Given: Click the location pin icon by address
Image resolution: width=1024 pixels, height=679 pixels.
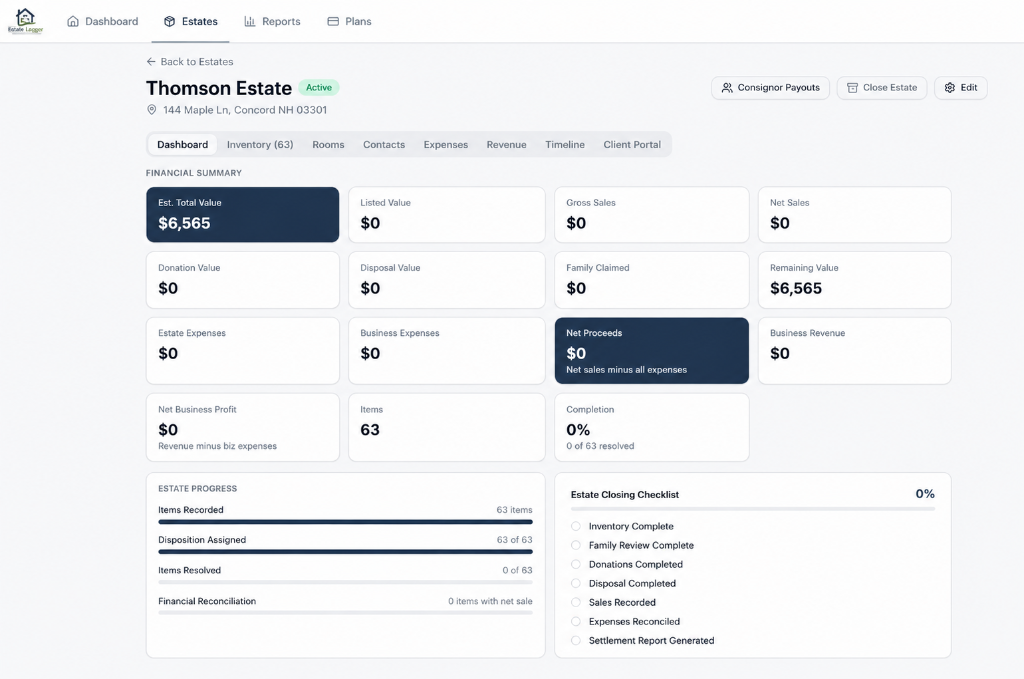Looking at the screenshot, I should pyautogui.click(x=152, y=110).
